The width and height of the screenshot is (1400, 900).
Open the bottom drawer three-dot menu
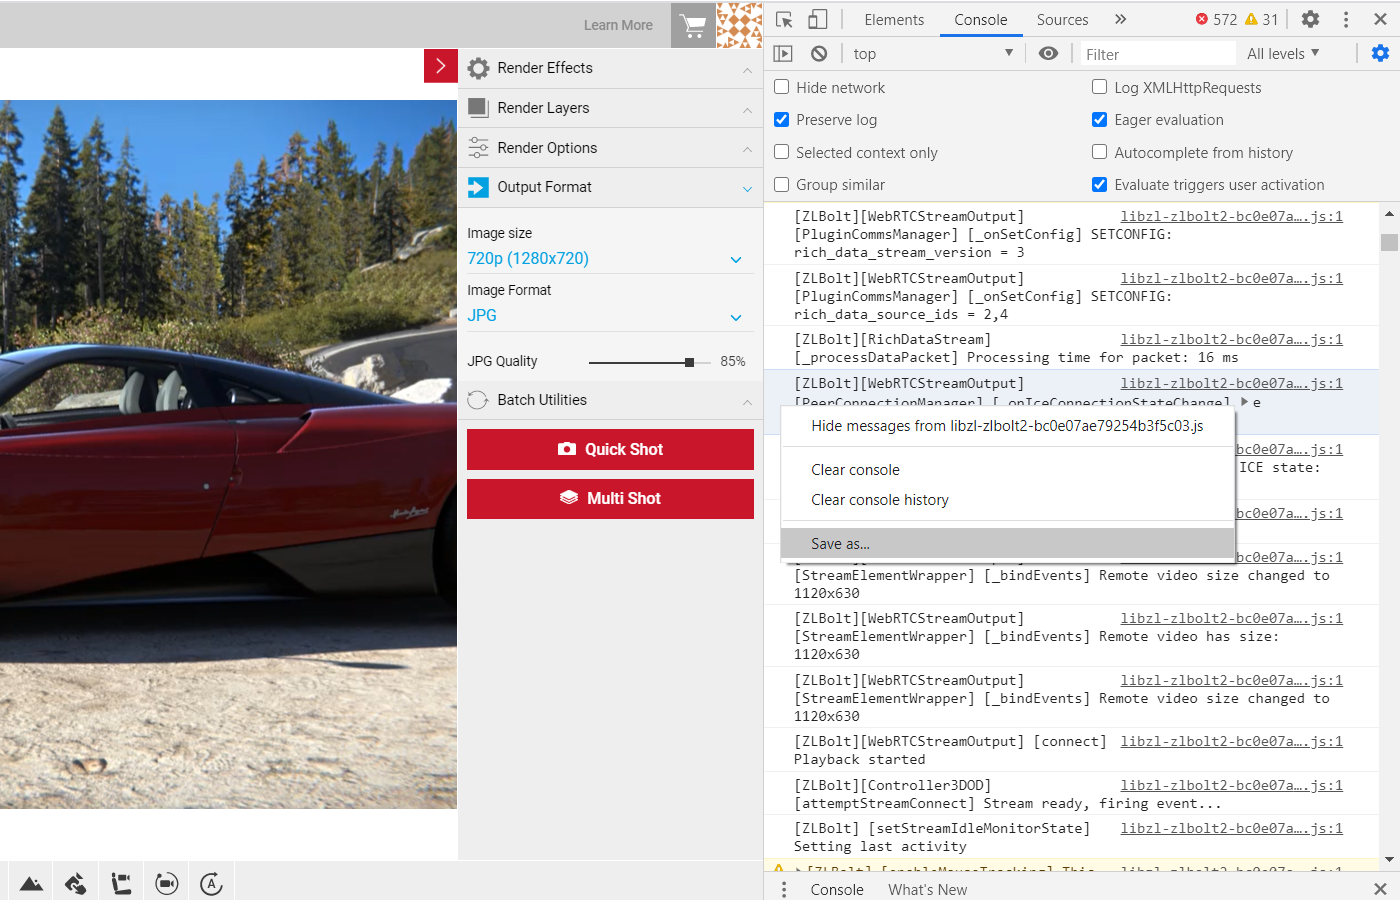tap(784, 889)
